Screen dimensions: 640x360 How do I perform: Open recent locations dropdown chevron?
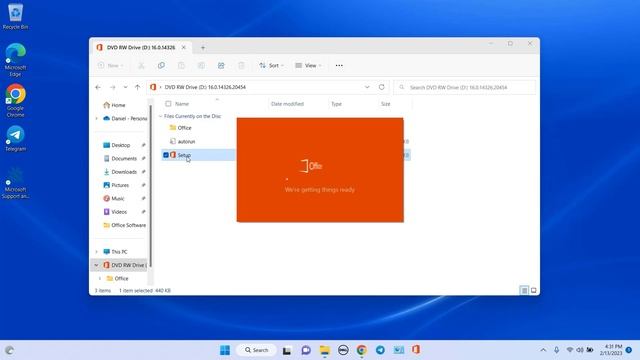click(125, 87)
